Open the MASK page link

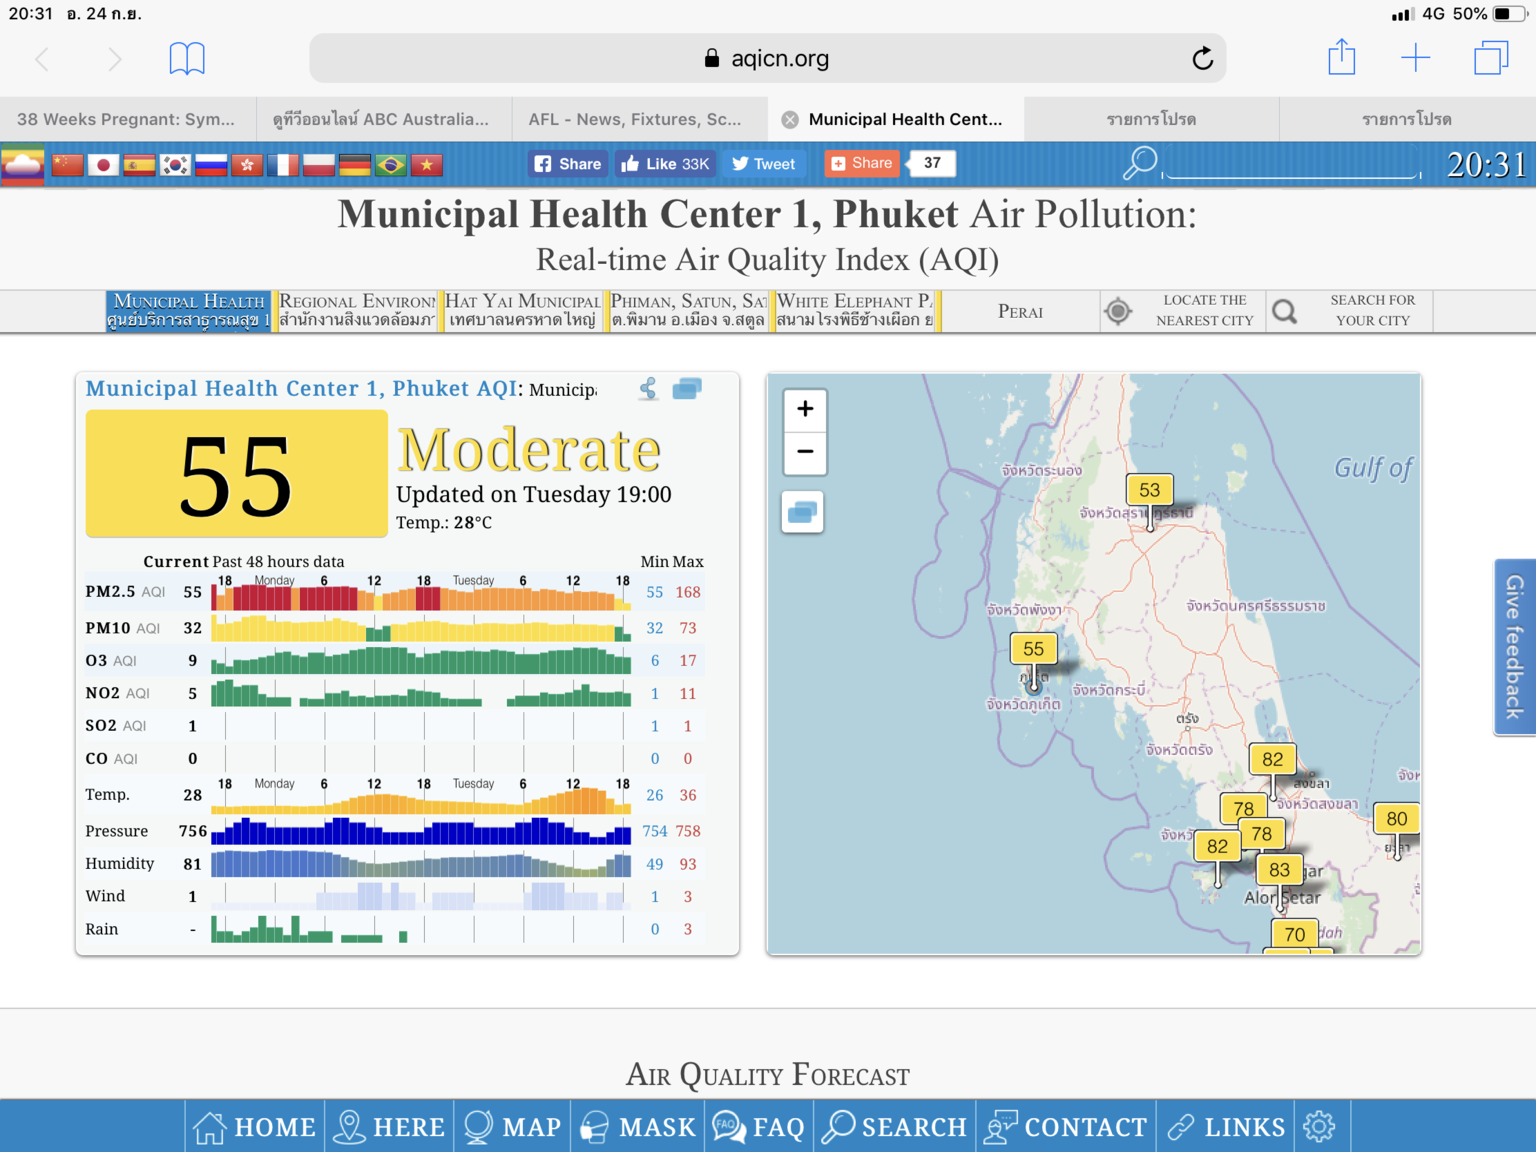[638, 1126]
